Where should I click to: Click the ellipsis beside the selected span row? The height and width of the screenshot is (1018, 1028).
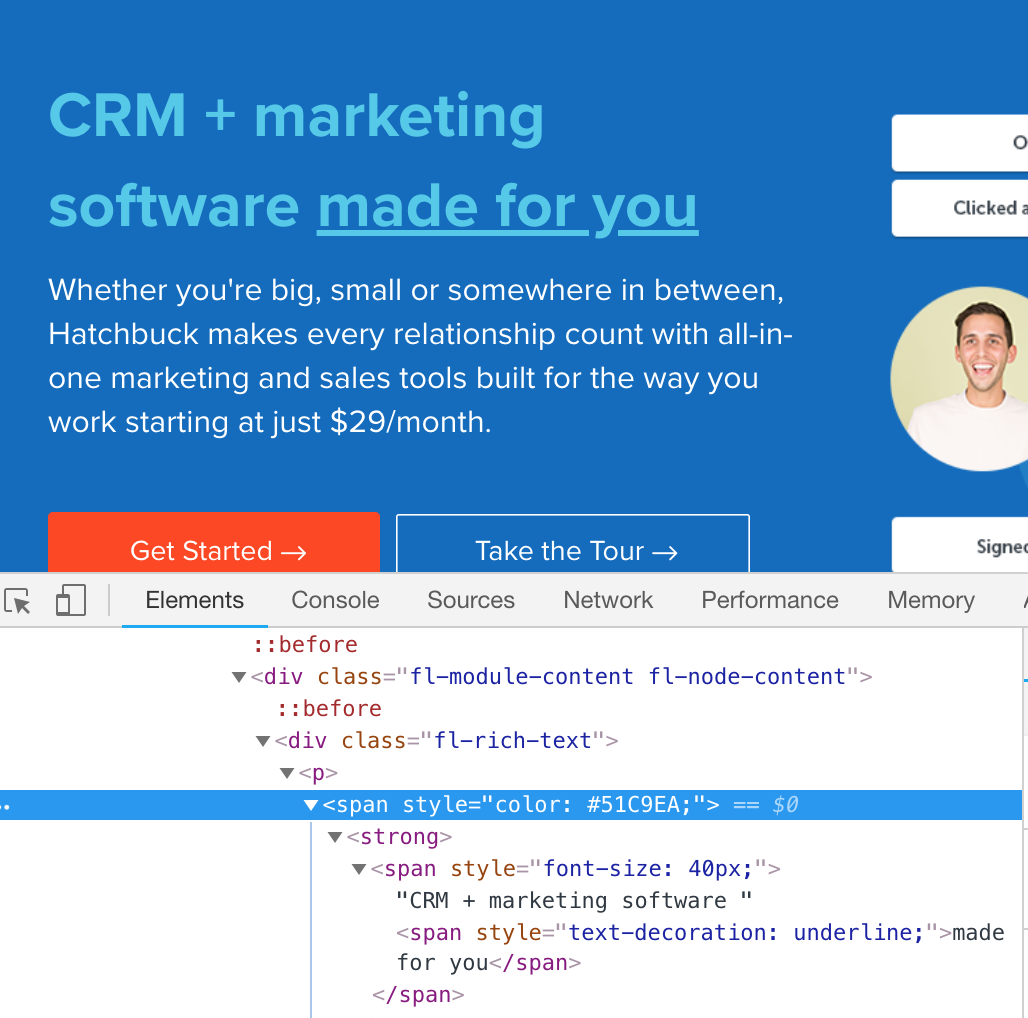(6, 806)
